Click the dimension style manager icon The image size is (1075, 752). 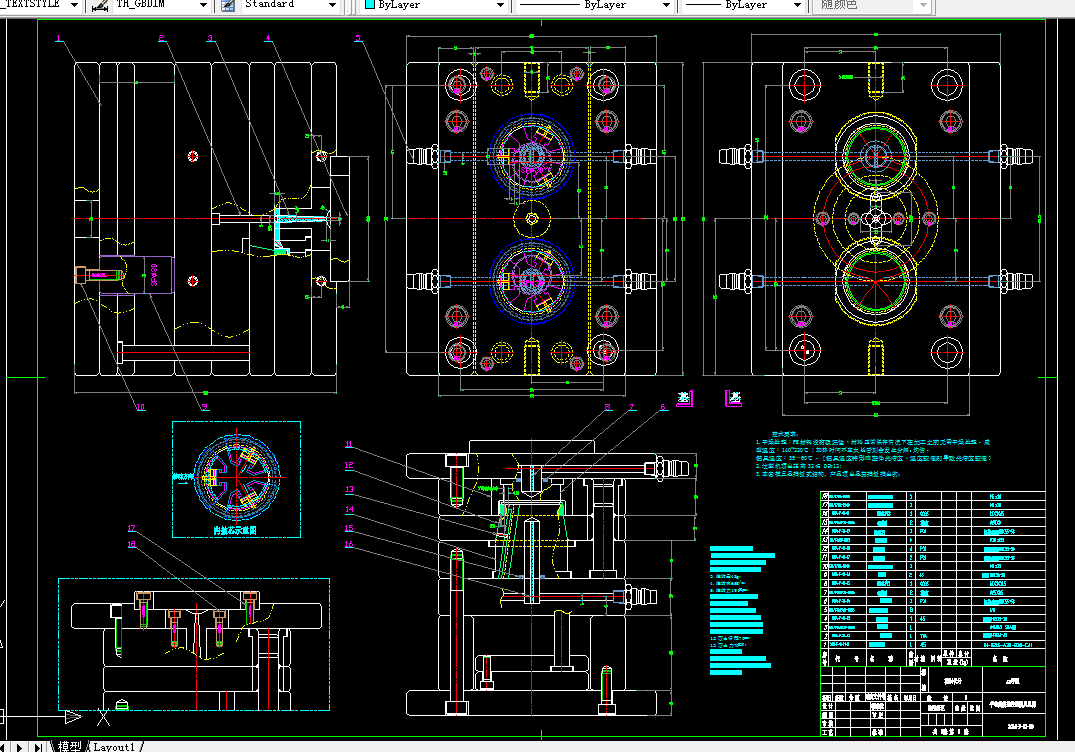(100, 5)
